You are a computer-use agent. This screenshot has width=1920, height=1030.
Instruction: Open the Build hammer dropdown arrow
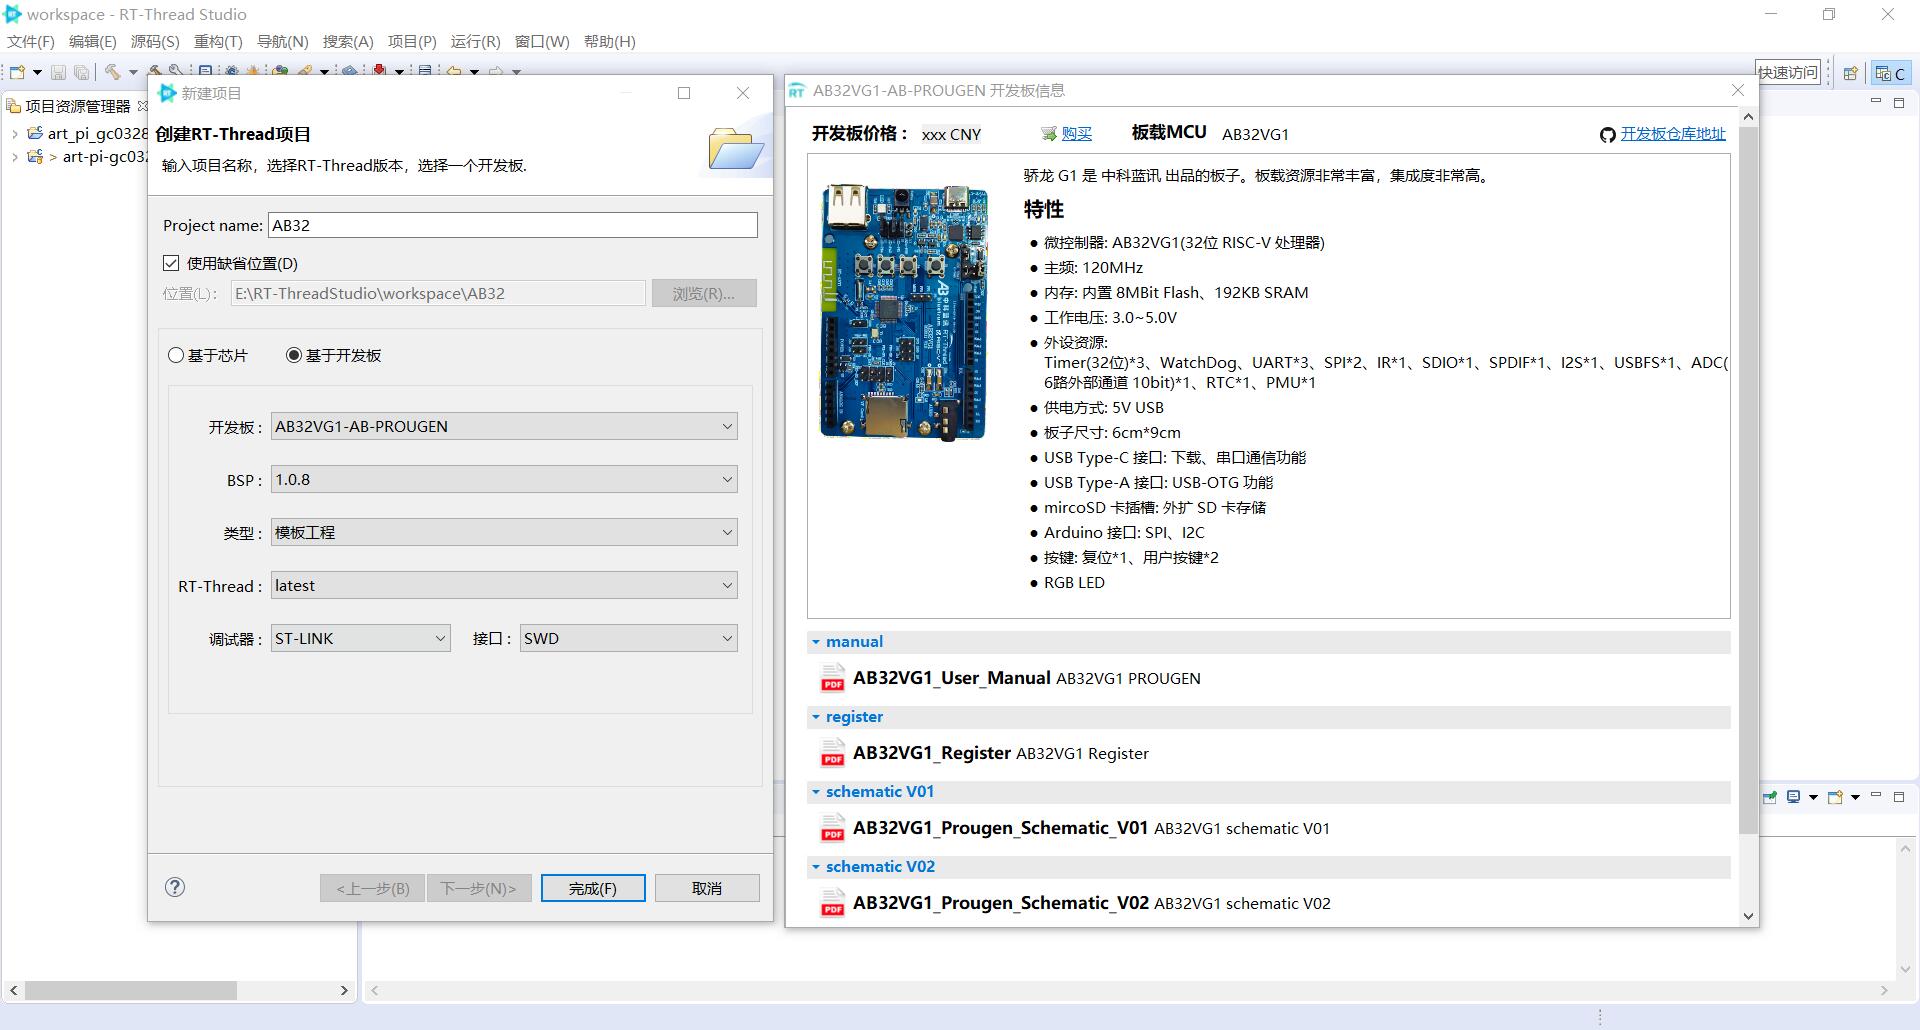pyautogui.click(x=133, y=72)
